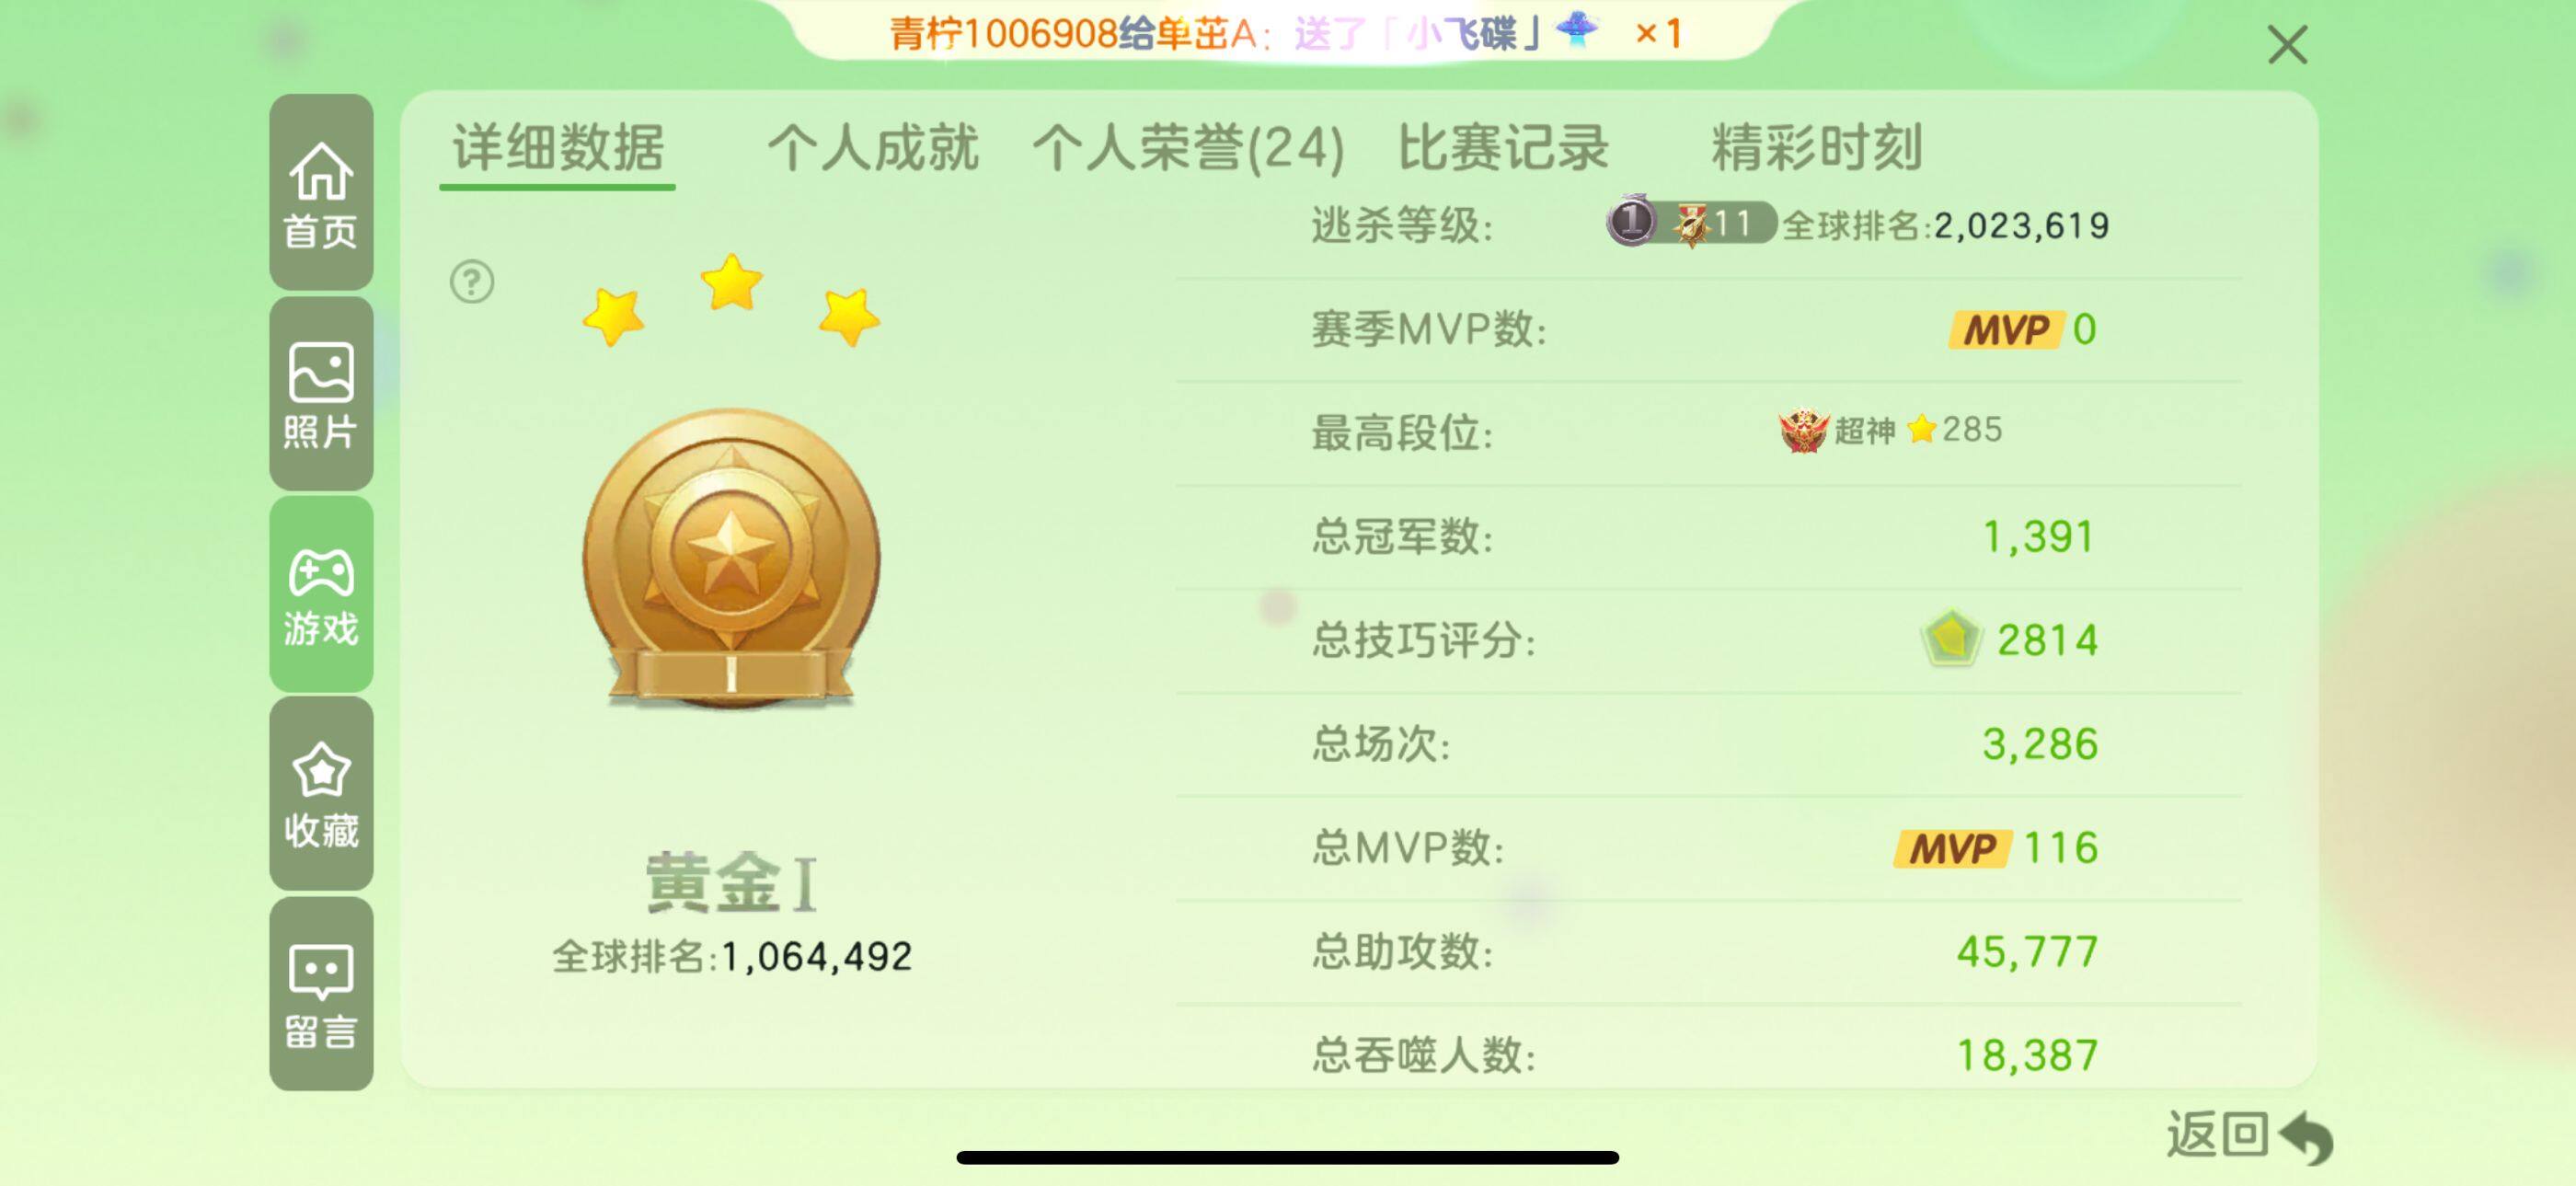
Task: Click the 全球排名:1,064,492 ranking text
Action: click(x=732, y=957)
